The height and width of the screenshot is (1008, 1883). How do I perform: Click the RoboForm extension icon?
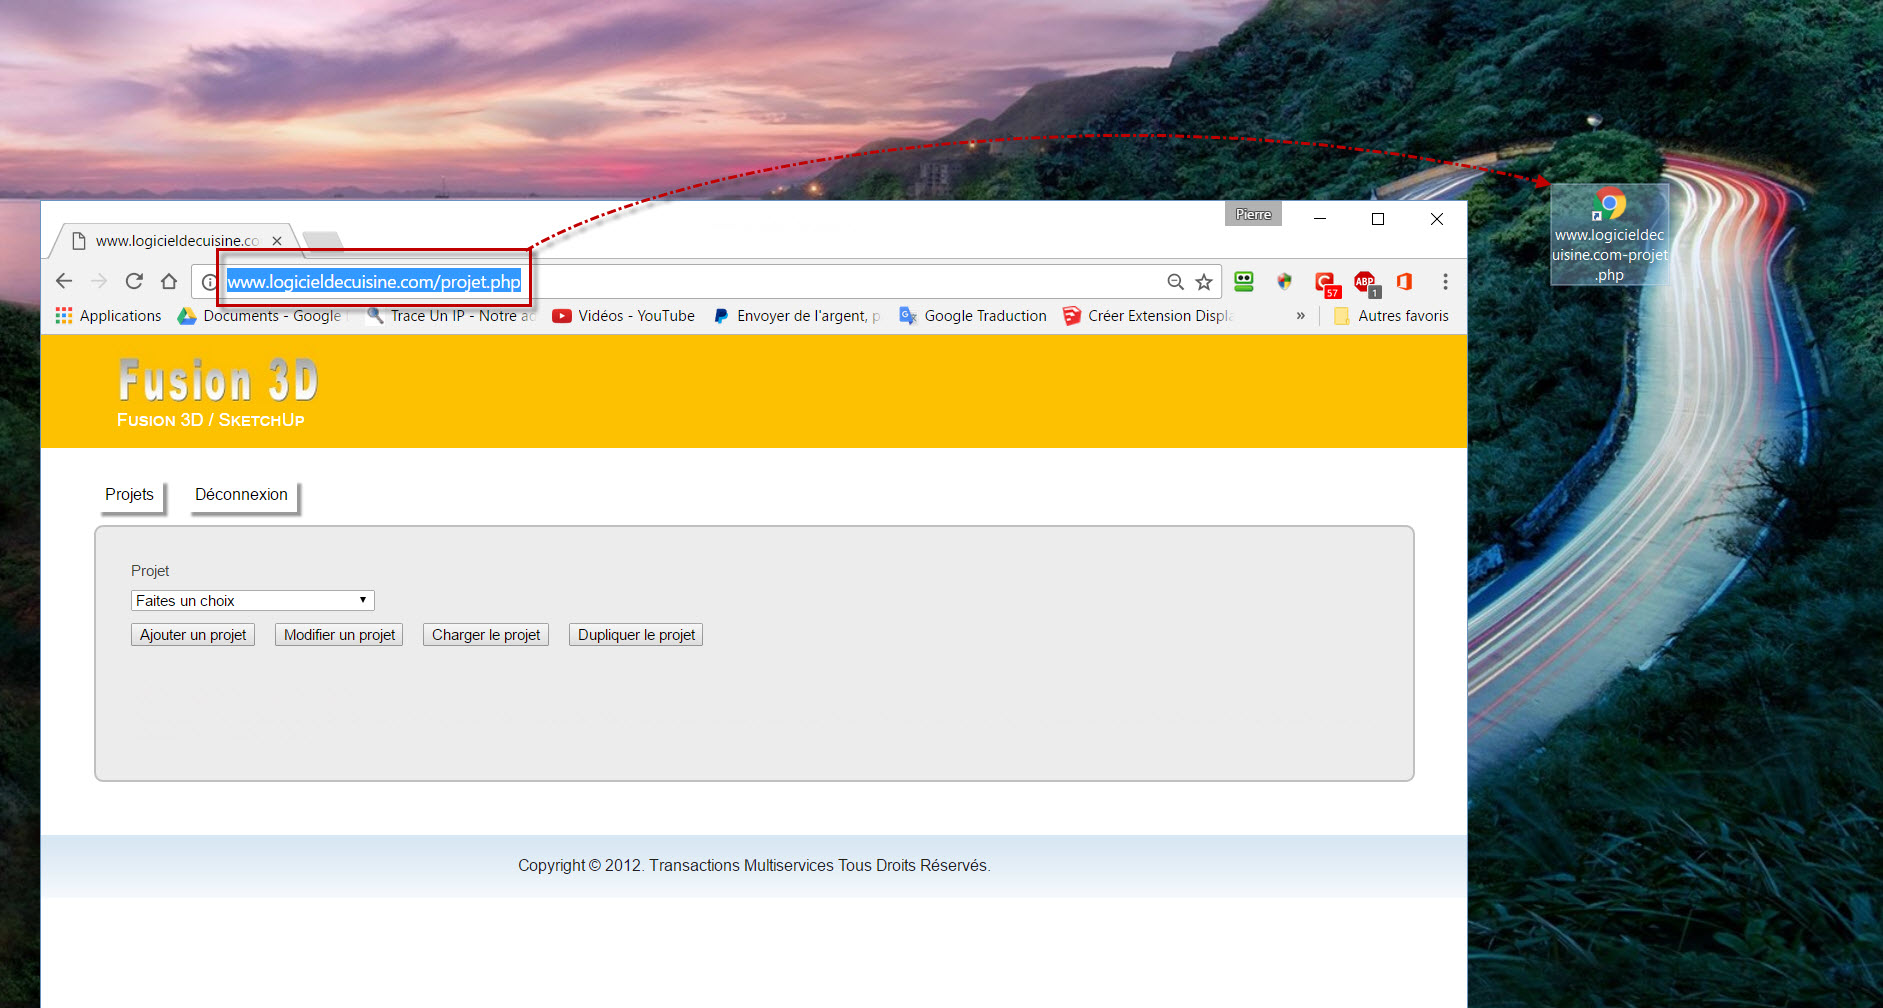[1243, 282]
